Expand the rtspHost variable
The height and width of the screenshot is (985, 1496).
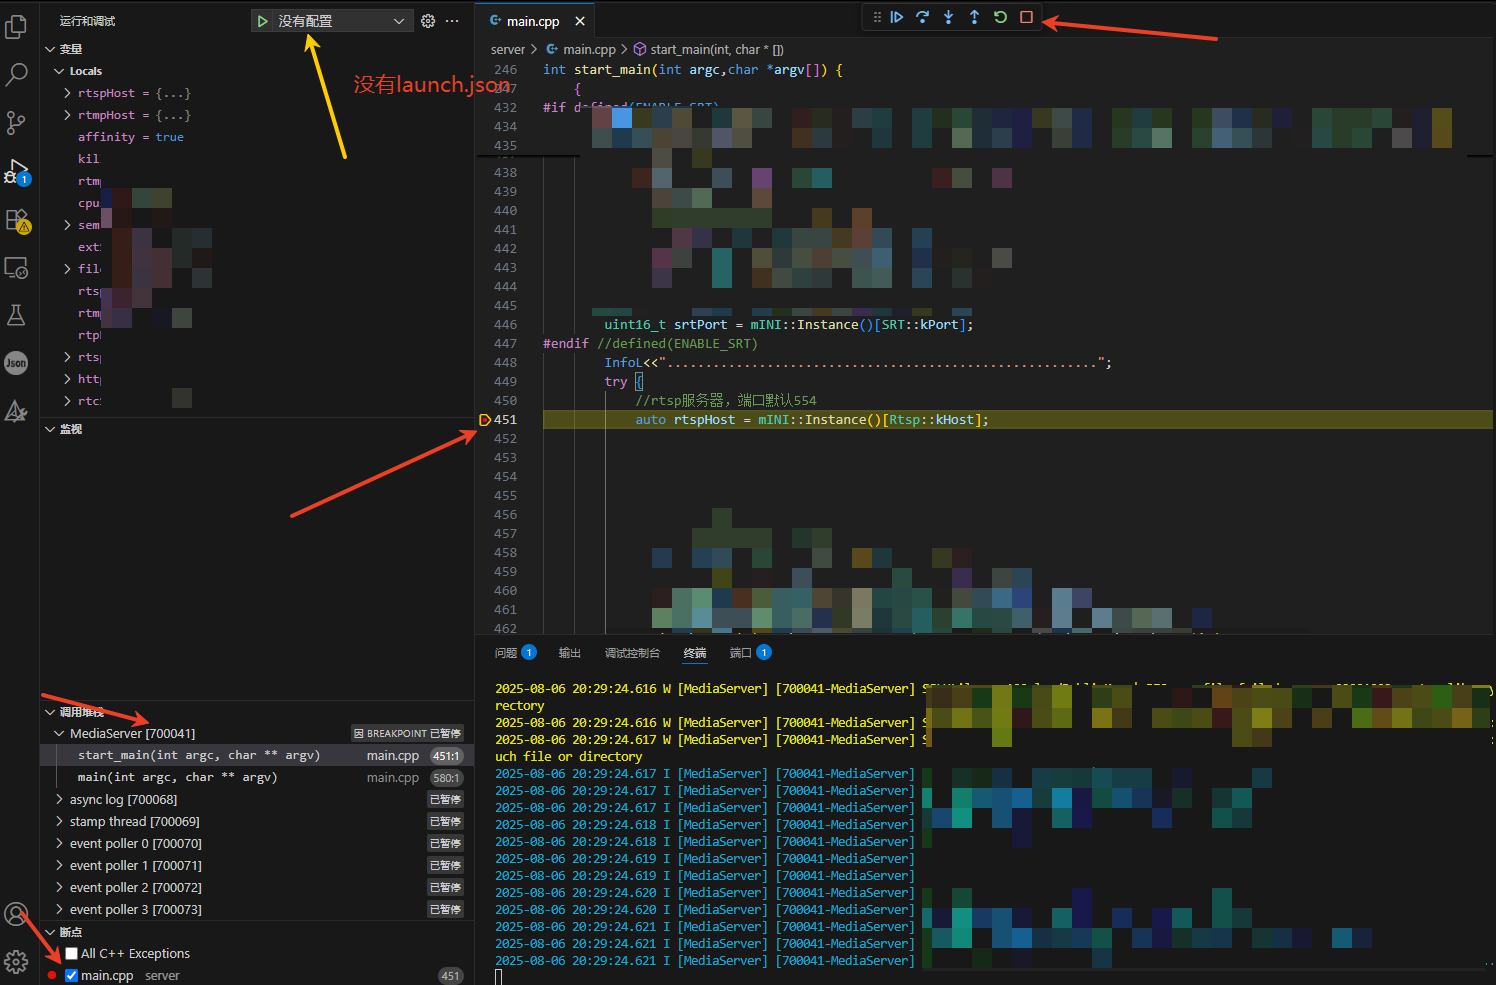click(67, 93)
